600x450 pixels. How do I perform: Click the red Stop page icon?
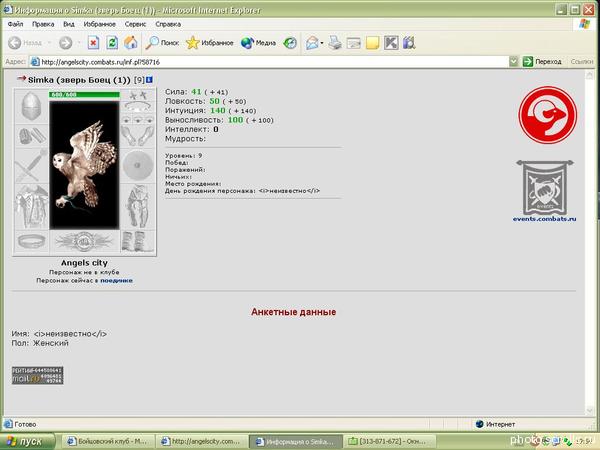[93, 43]
